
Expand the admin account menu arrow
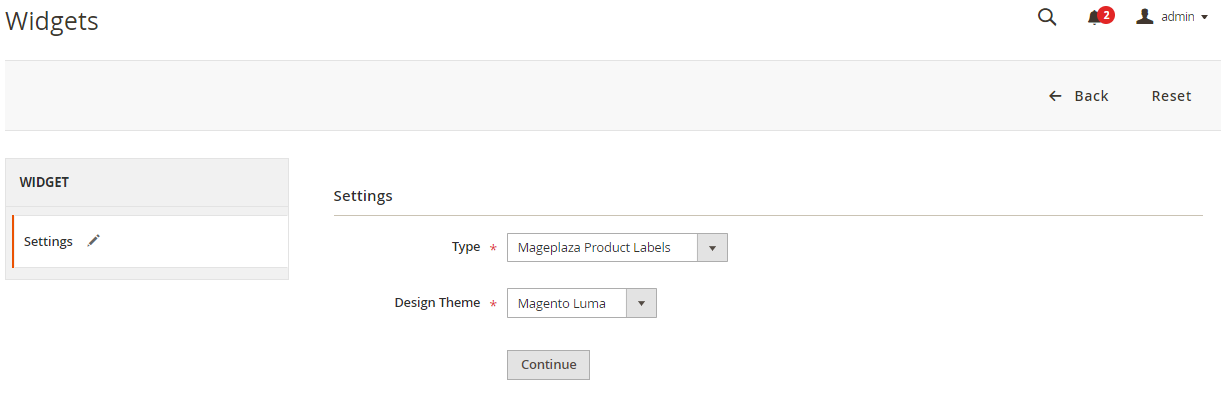click(x=1204, y=17)
